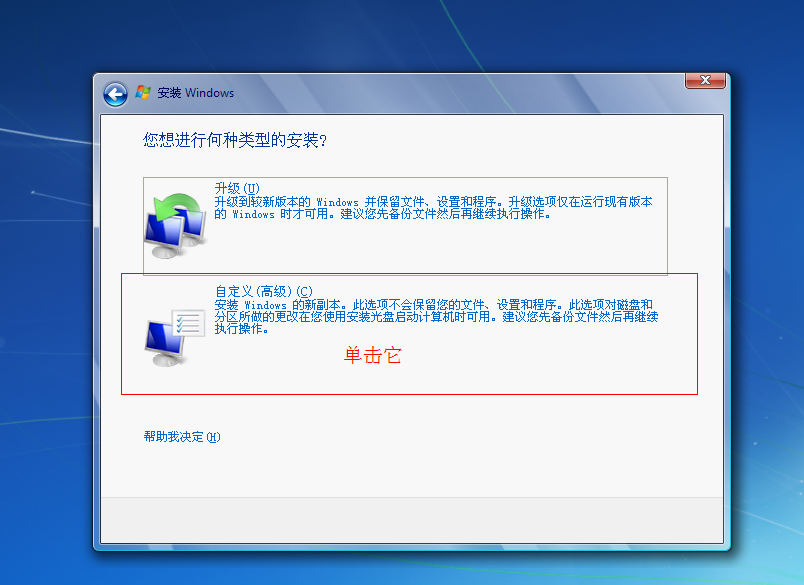Click the Windows flag logo in title bar
The width and height of the screenshot is (804, 585).
[143, 92]
